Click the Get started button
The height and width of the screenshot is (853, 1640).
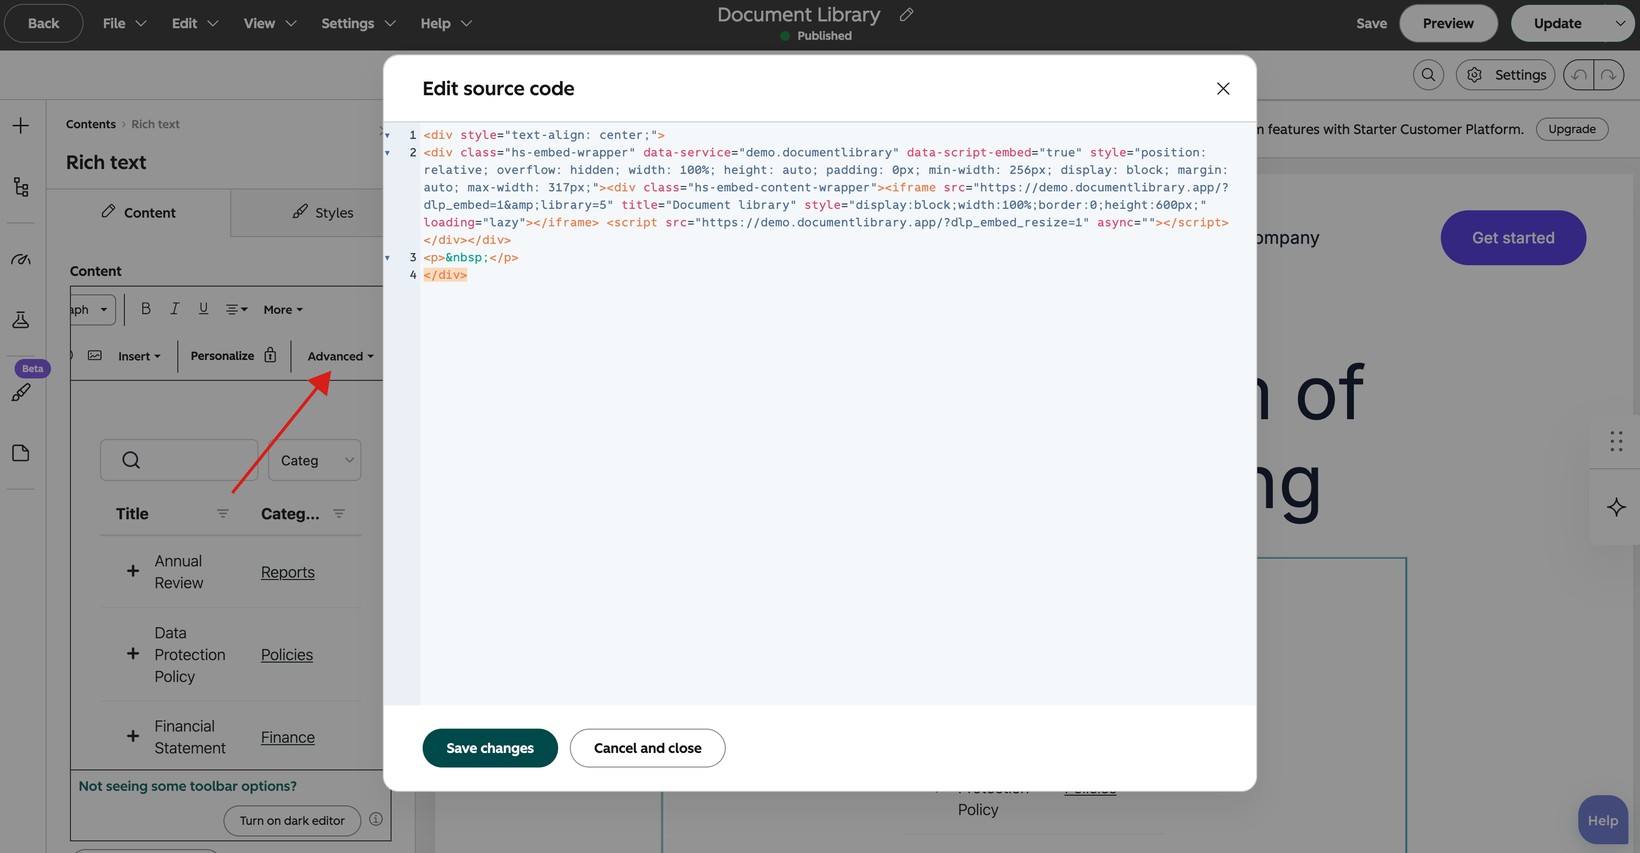tap(1513, 238)
